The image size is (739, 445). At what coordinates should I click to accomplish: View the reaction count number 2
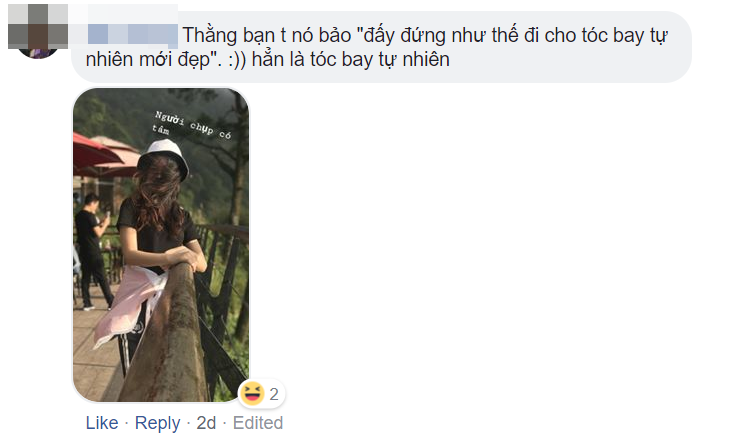click(x=274, y=394)
